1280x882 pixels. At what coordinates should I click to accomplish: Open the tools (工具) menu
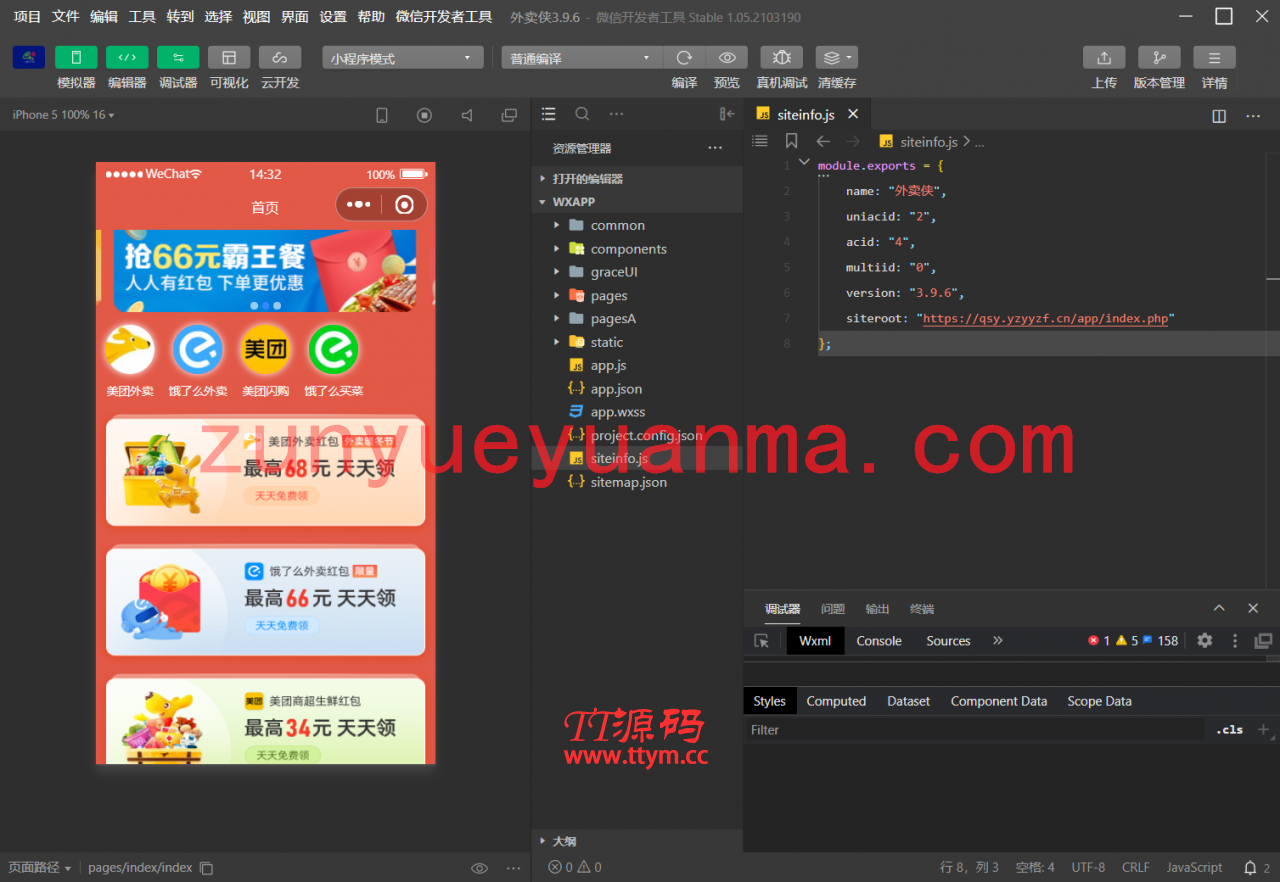click(142, 17)
